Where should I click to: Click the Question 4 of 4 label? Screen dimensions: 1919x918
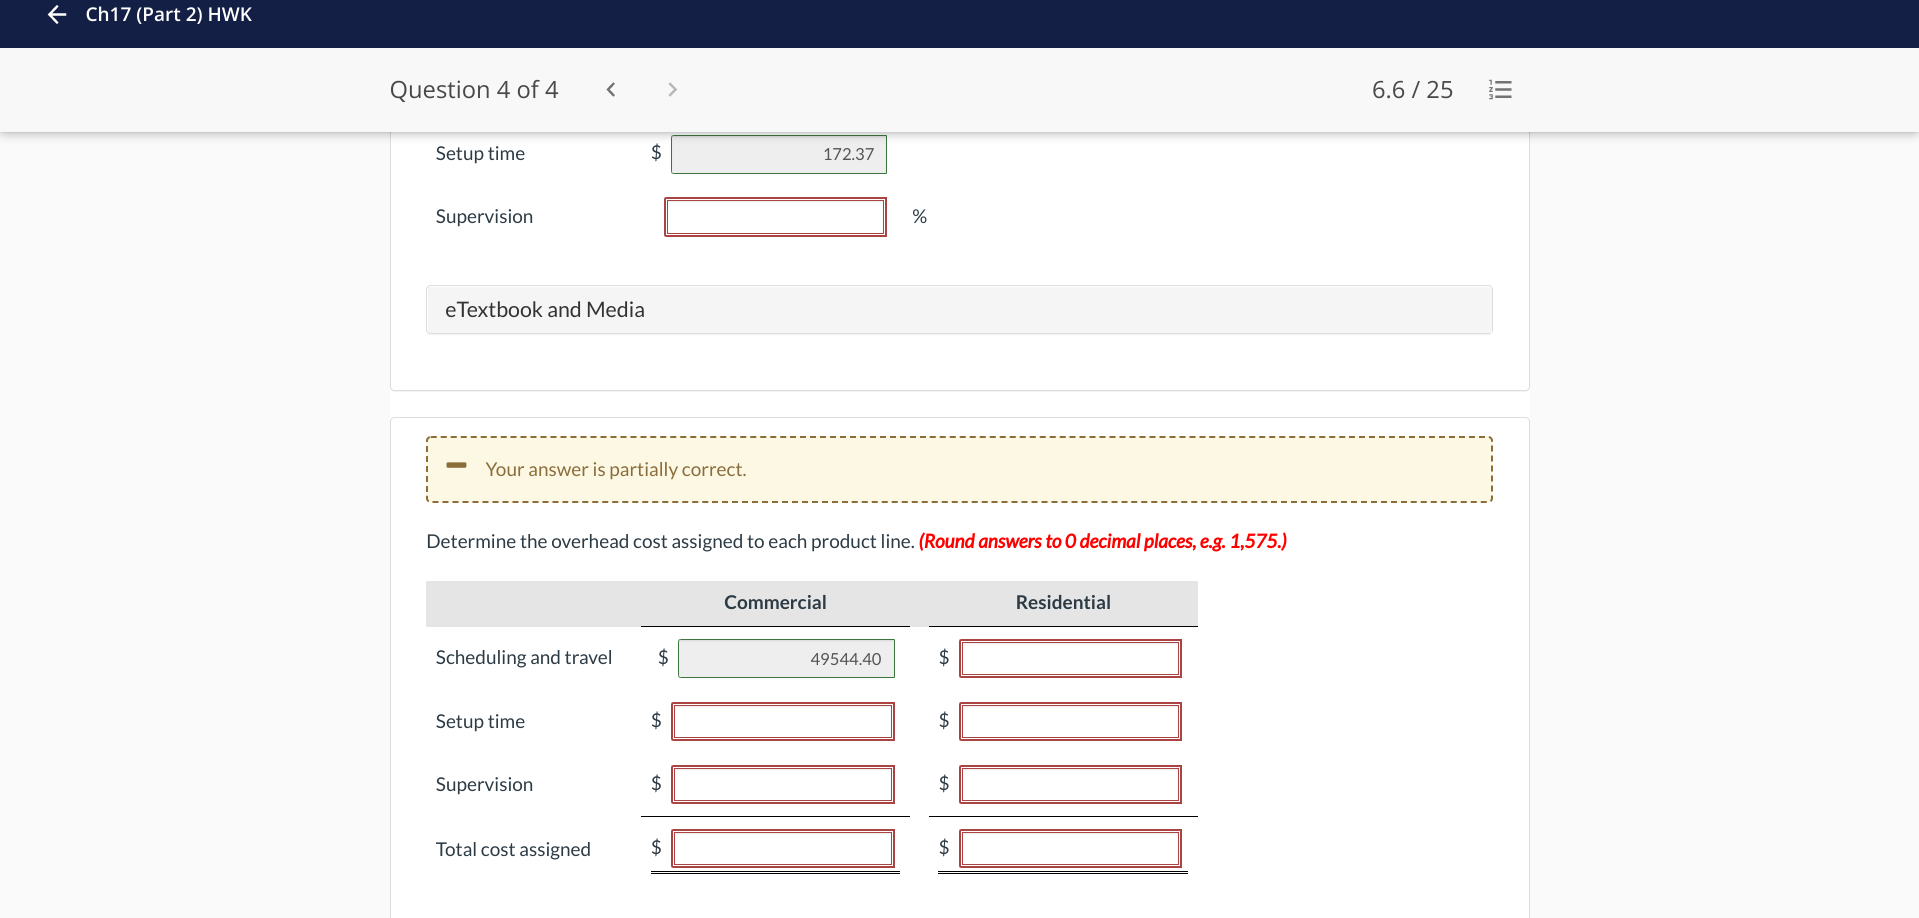(x=474, y=90)
